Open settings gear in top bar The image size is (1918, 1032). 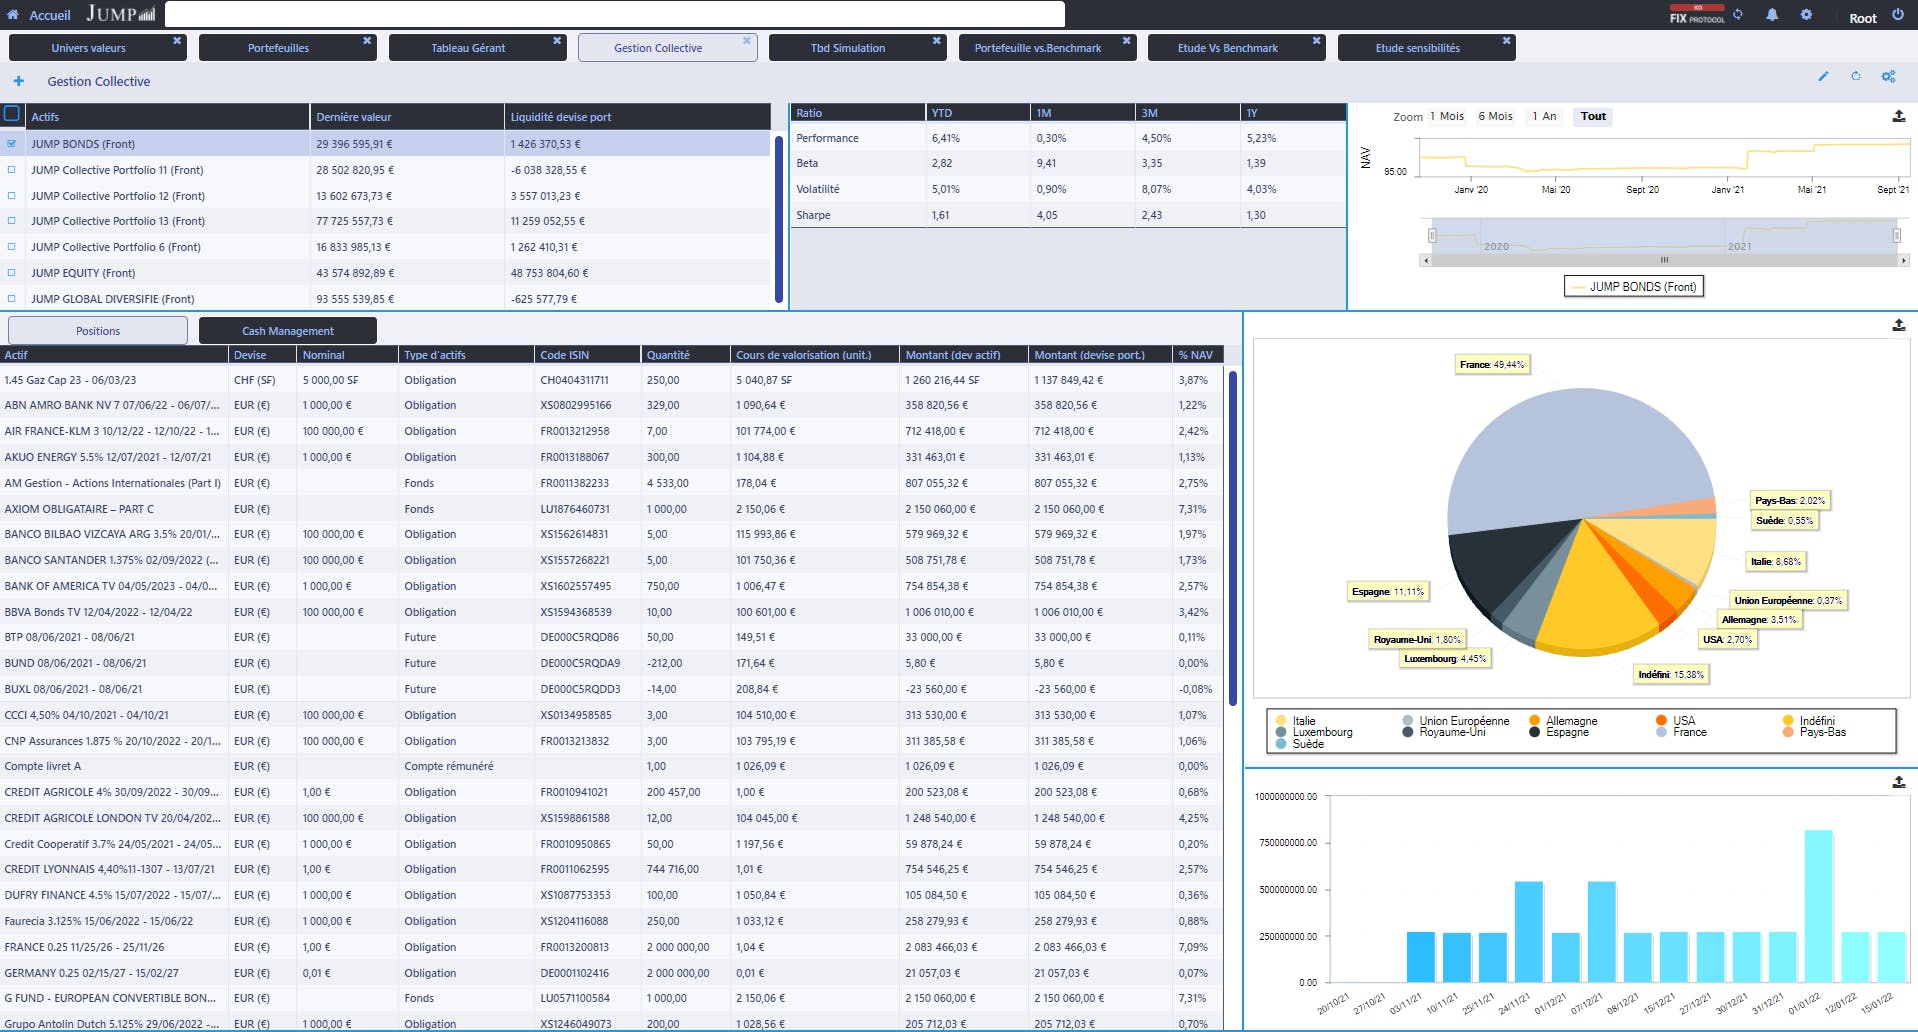(x=1806, y=15)
